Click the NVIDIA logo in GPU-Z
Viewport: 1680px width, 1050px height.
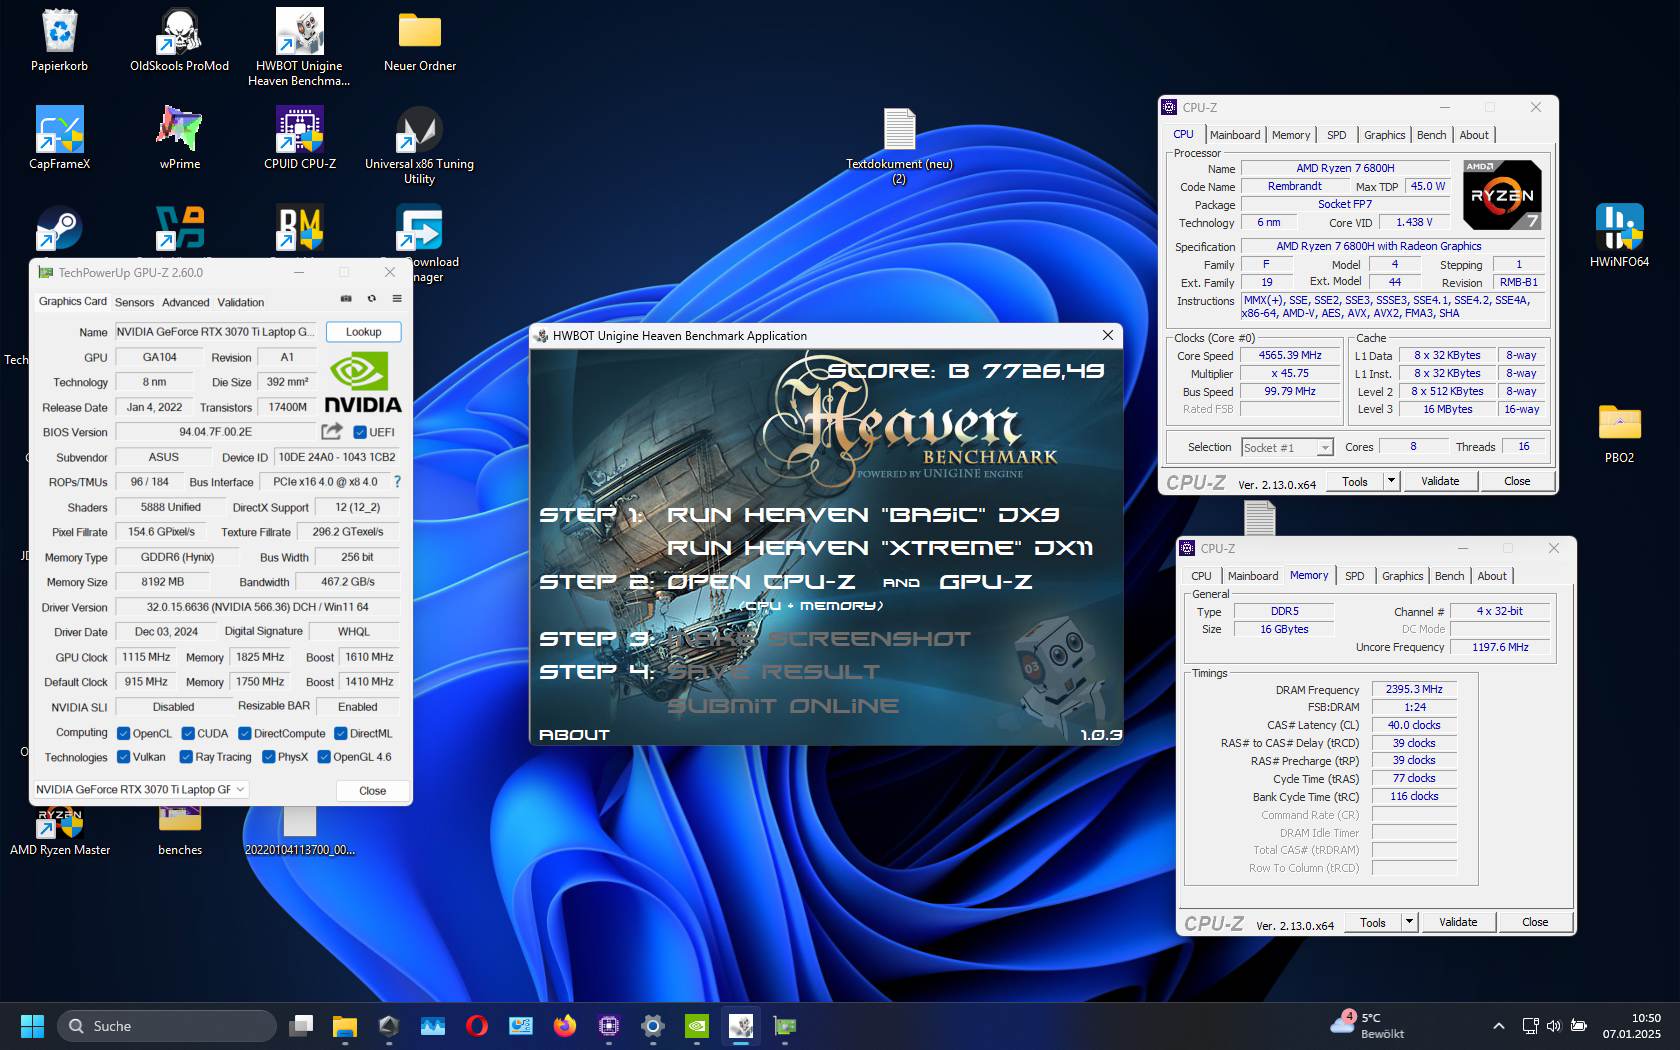[362, 383]
